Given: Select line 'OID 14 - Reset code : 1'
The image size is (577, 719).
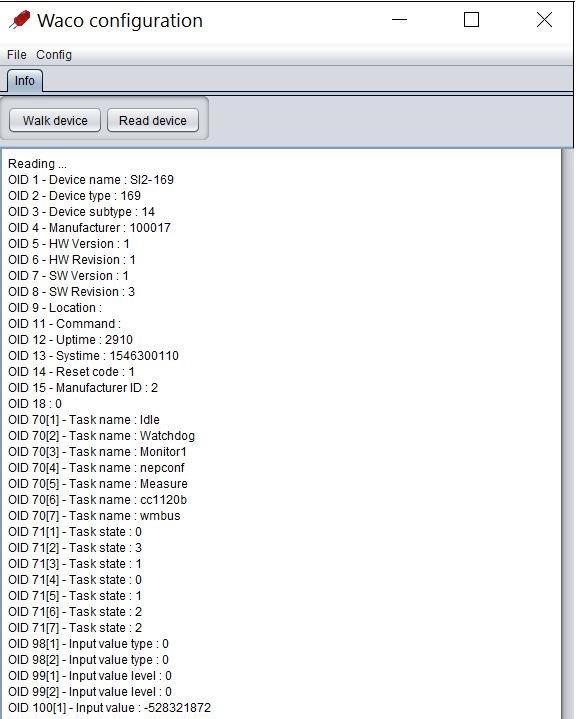Looking at the screenshot, I should pyautogui.click(x=71, y=372).
